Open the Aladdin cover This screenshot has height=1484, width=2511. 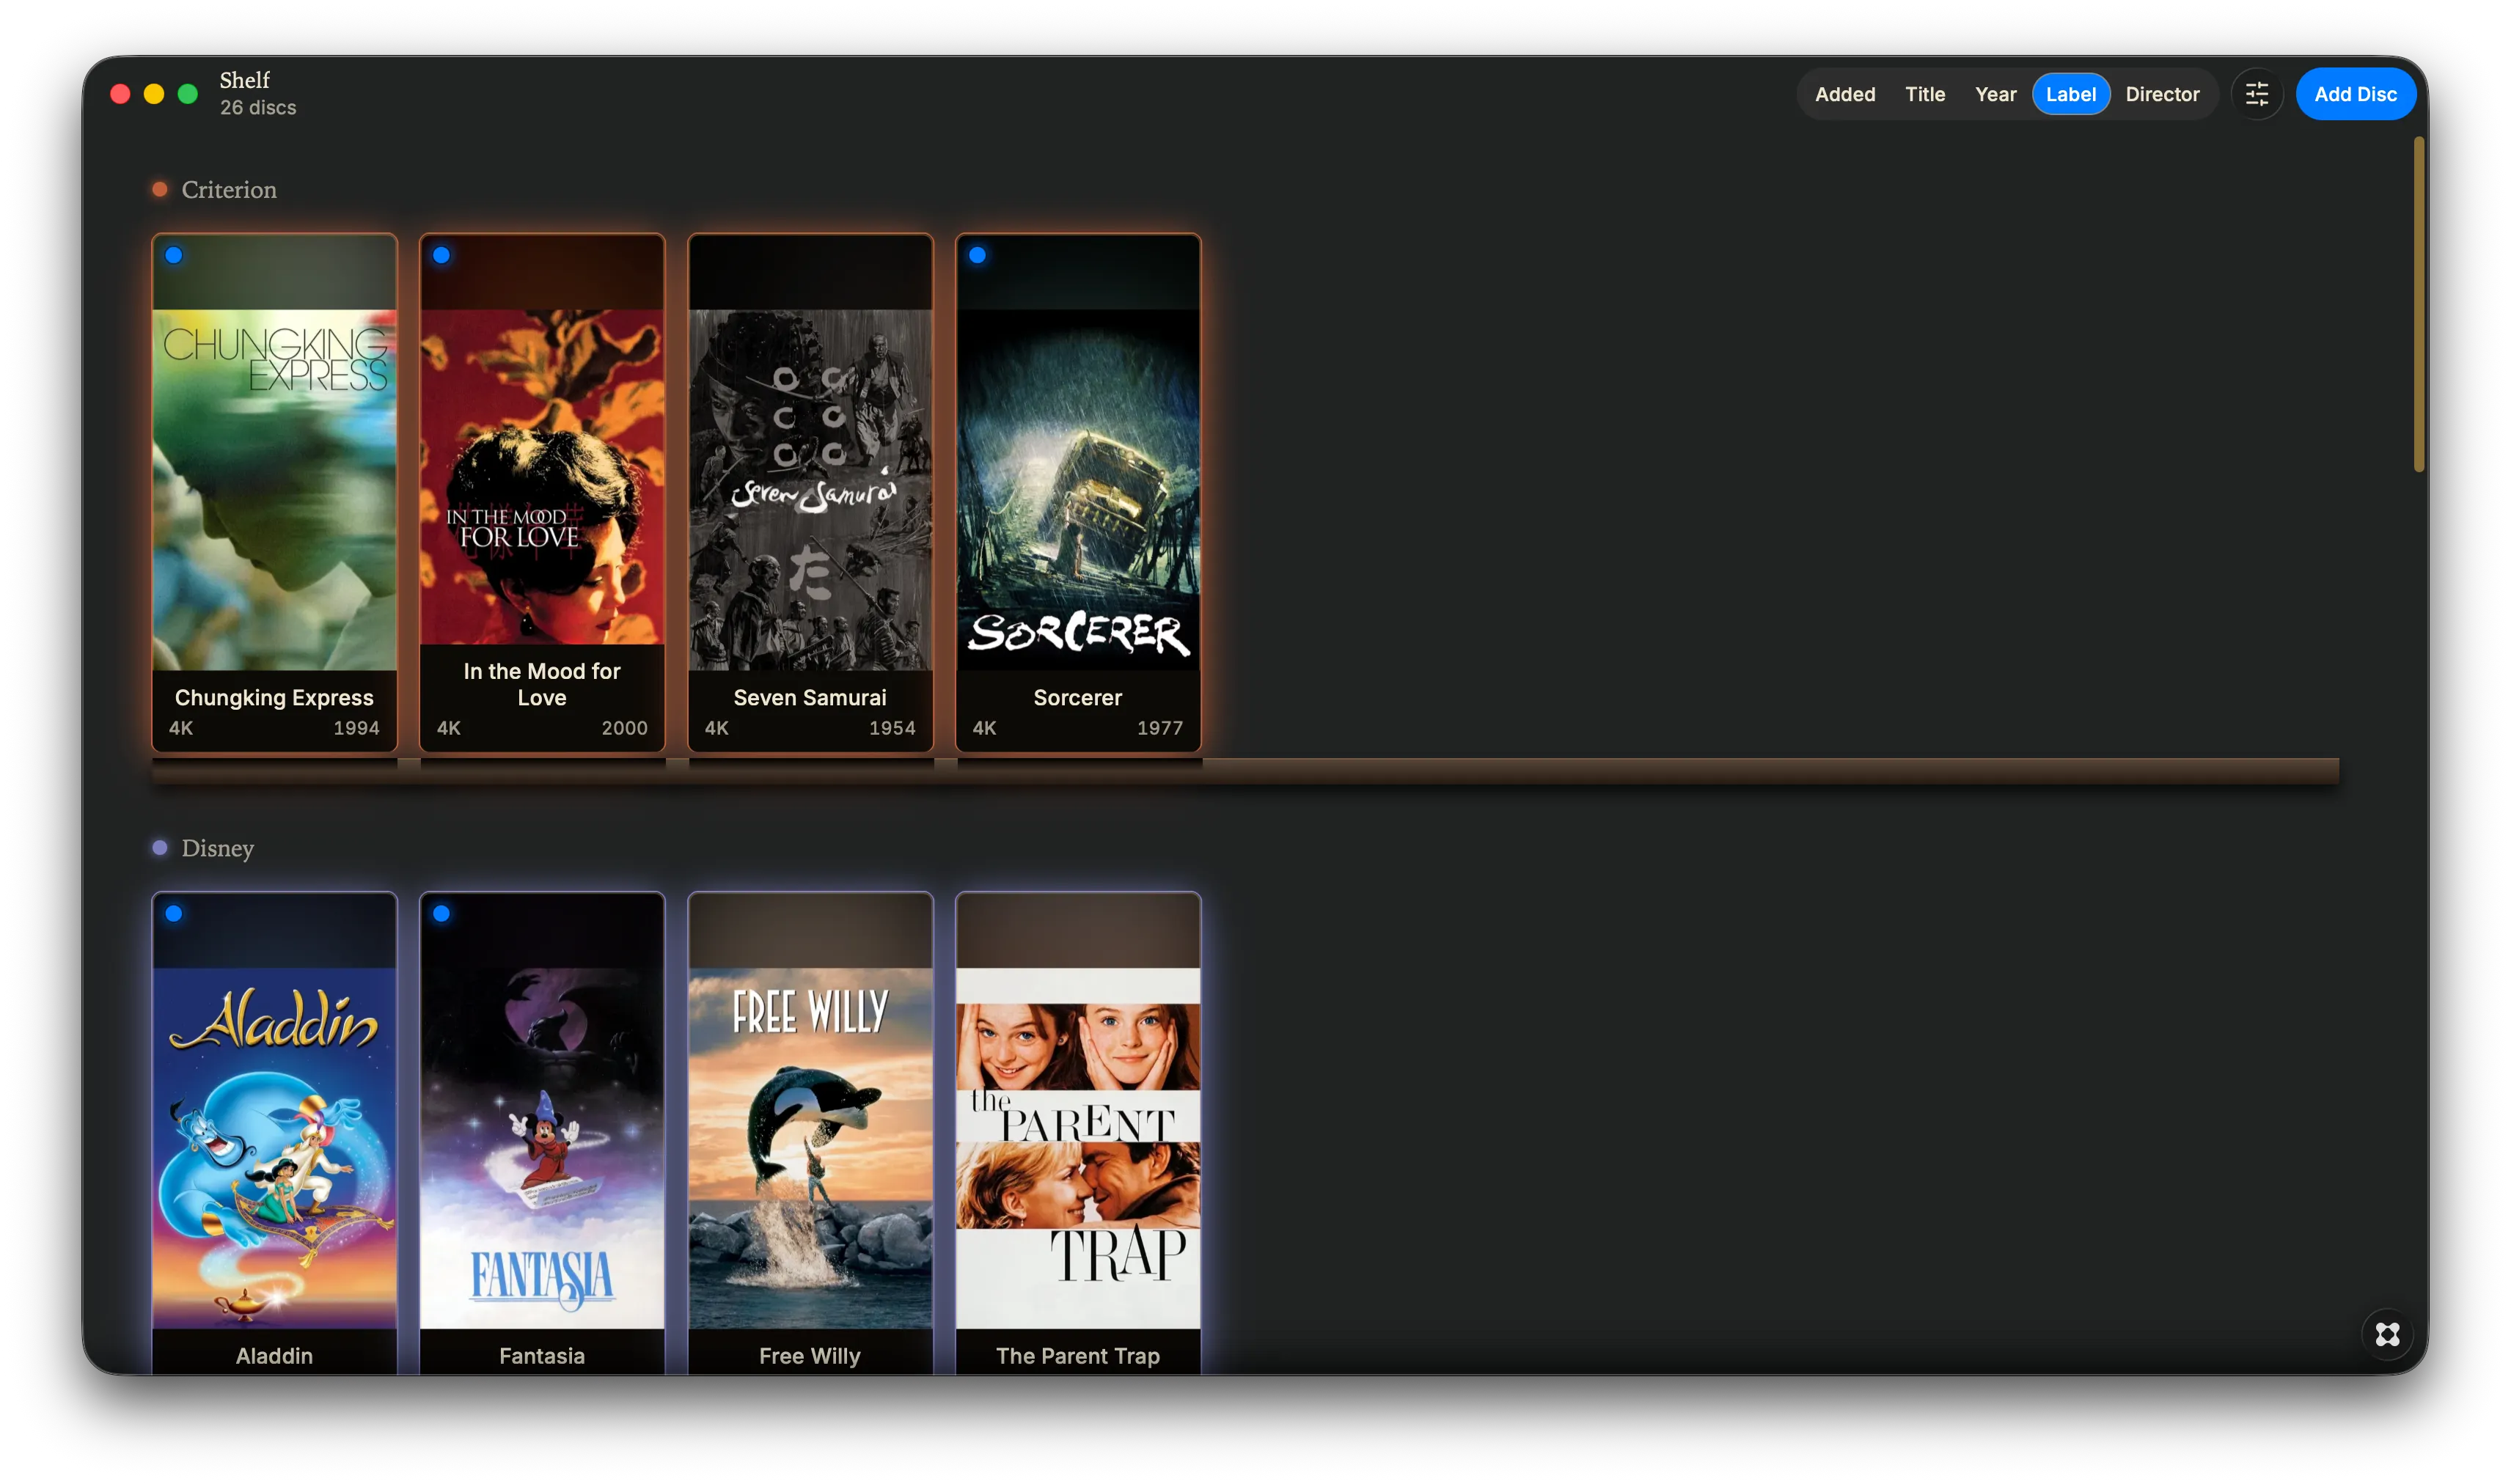coord(274,1148)
